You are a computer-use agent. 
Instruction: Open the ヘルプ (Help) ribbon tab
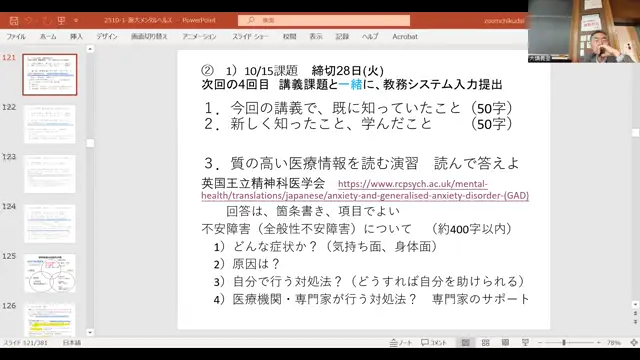point(370,36)
